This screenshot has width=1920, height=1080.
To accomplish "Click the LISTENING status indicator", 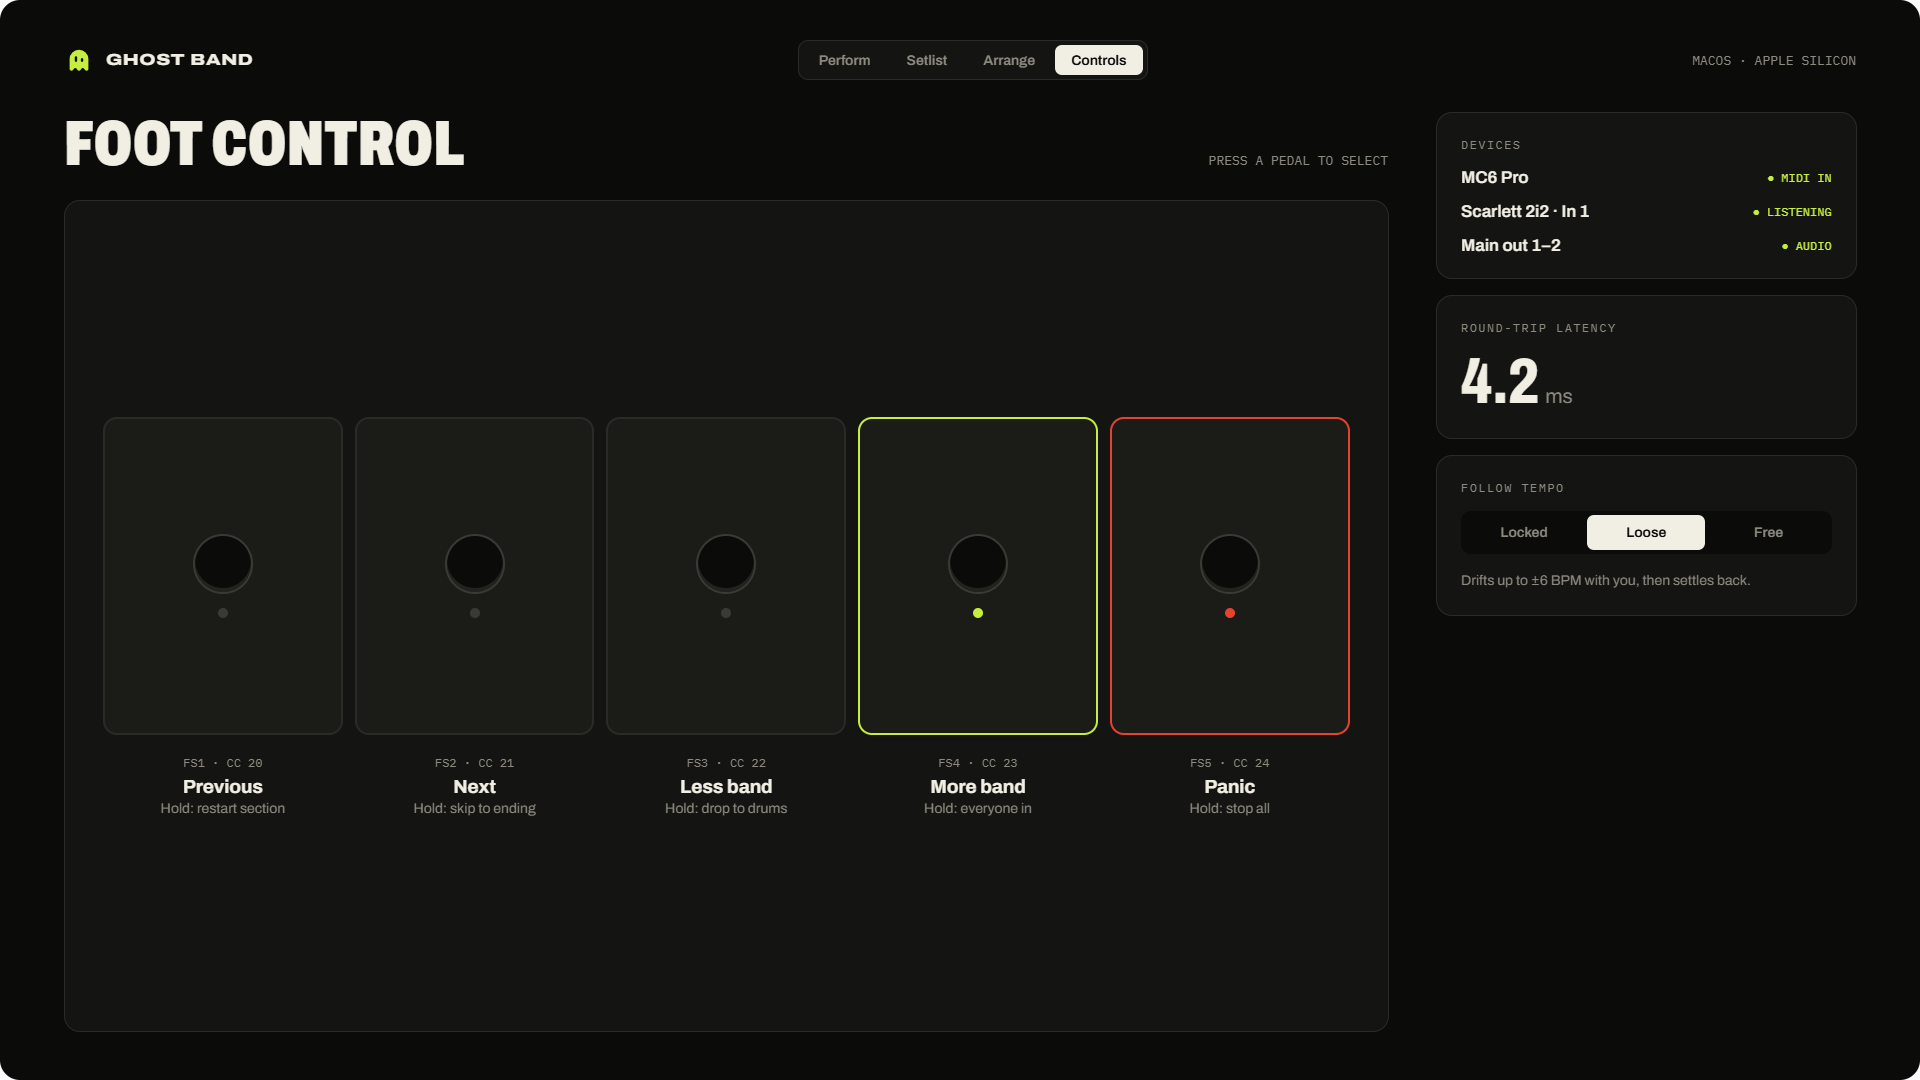I will click(x=1792, y=212).
